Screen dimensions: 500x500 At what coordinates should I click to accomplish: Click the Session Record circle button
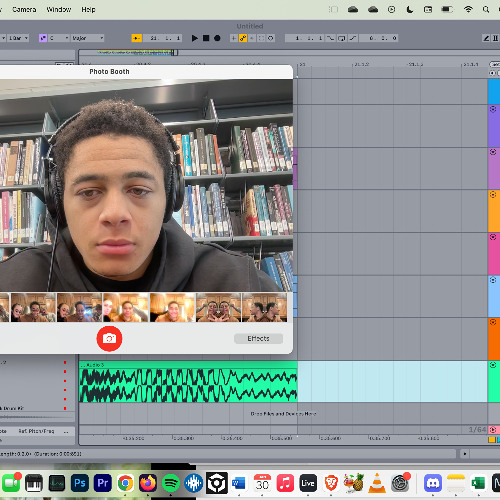271,38
